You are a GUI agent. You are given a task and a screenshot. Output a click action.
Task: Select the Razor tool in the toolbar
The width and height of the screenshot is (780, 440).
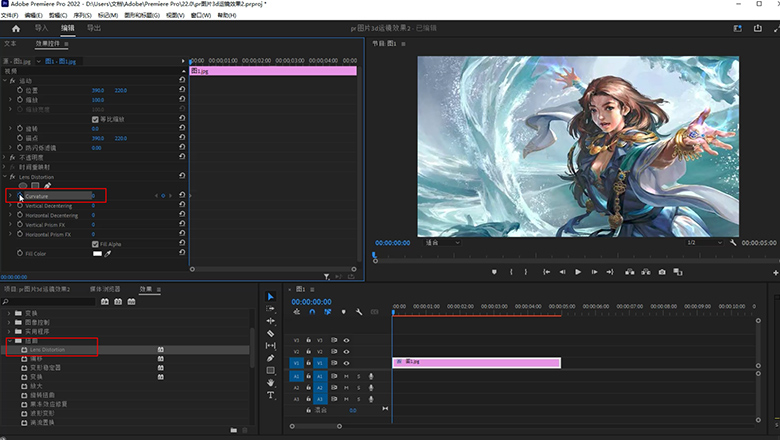click(271, 333)
